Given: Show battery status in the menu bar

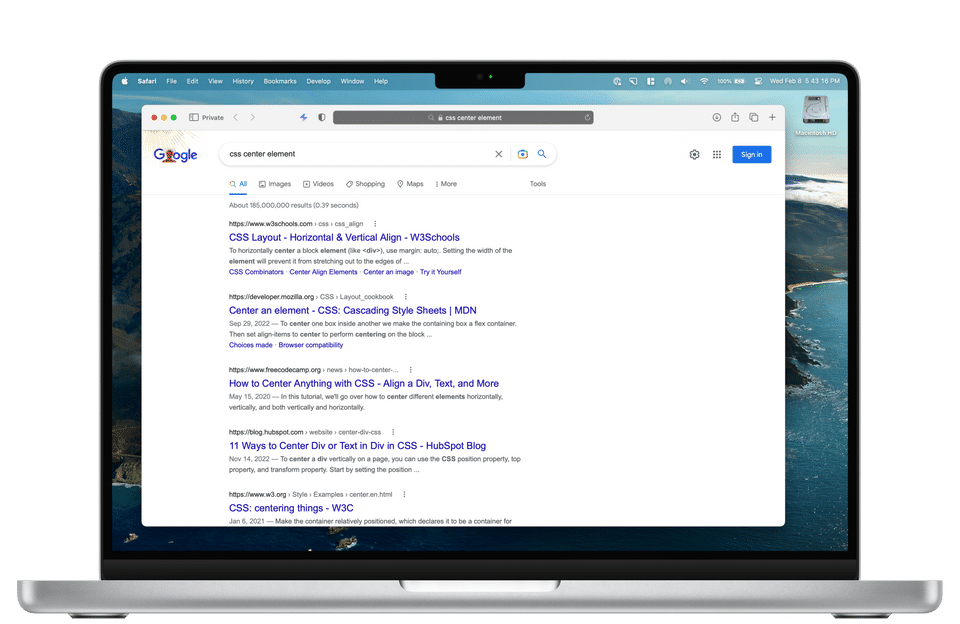Looking at the screenshot, I should point(732,81).
